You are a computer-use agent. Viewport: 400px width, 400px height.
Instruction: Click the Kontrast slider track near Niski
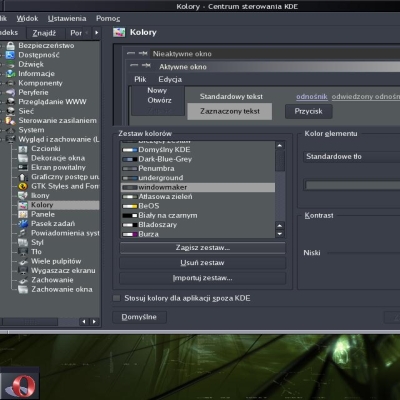click(x=363, y=253)
